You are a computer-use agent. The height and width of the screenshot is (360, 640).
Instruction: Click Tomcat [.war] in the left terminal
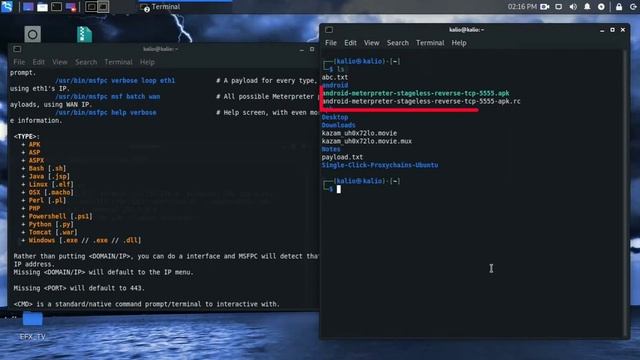pos(53,232)
